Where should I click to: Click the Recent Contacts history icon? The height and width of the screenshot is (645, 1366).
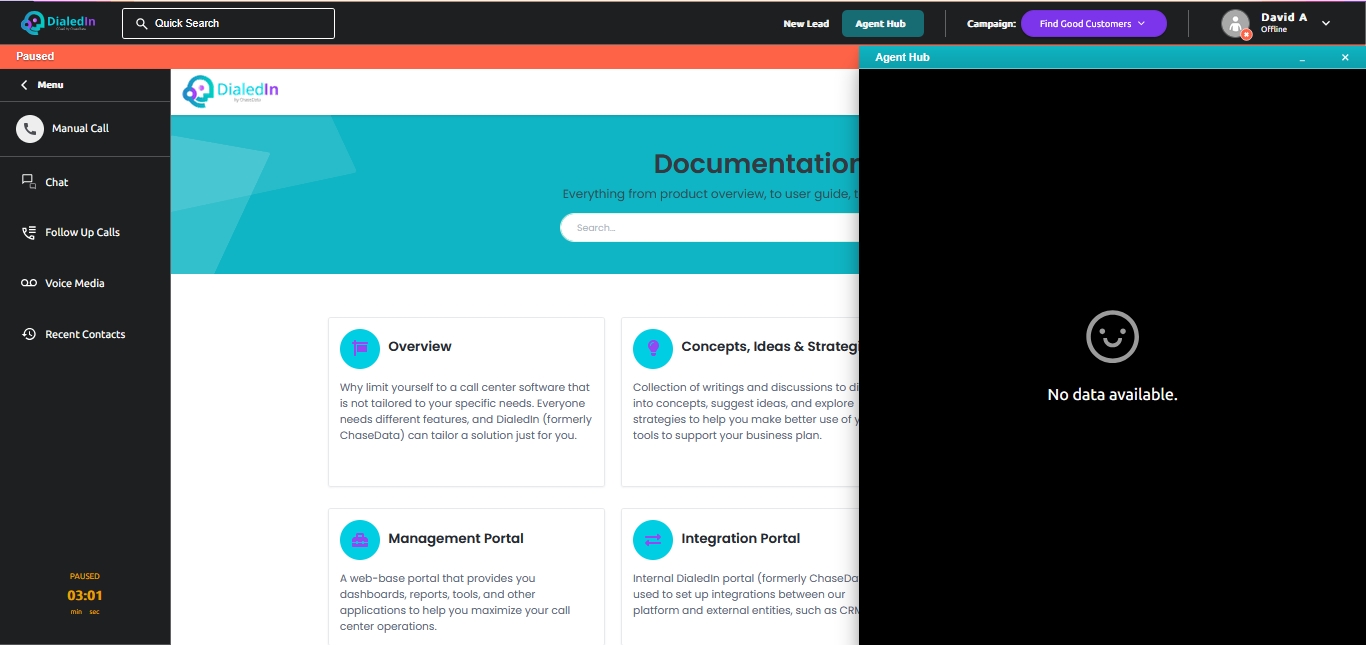tap(29, 334)
